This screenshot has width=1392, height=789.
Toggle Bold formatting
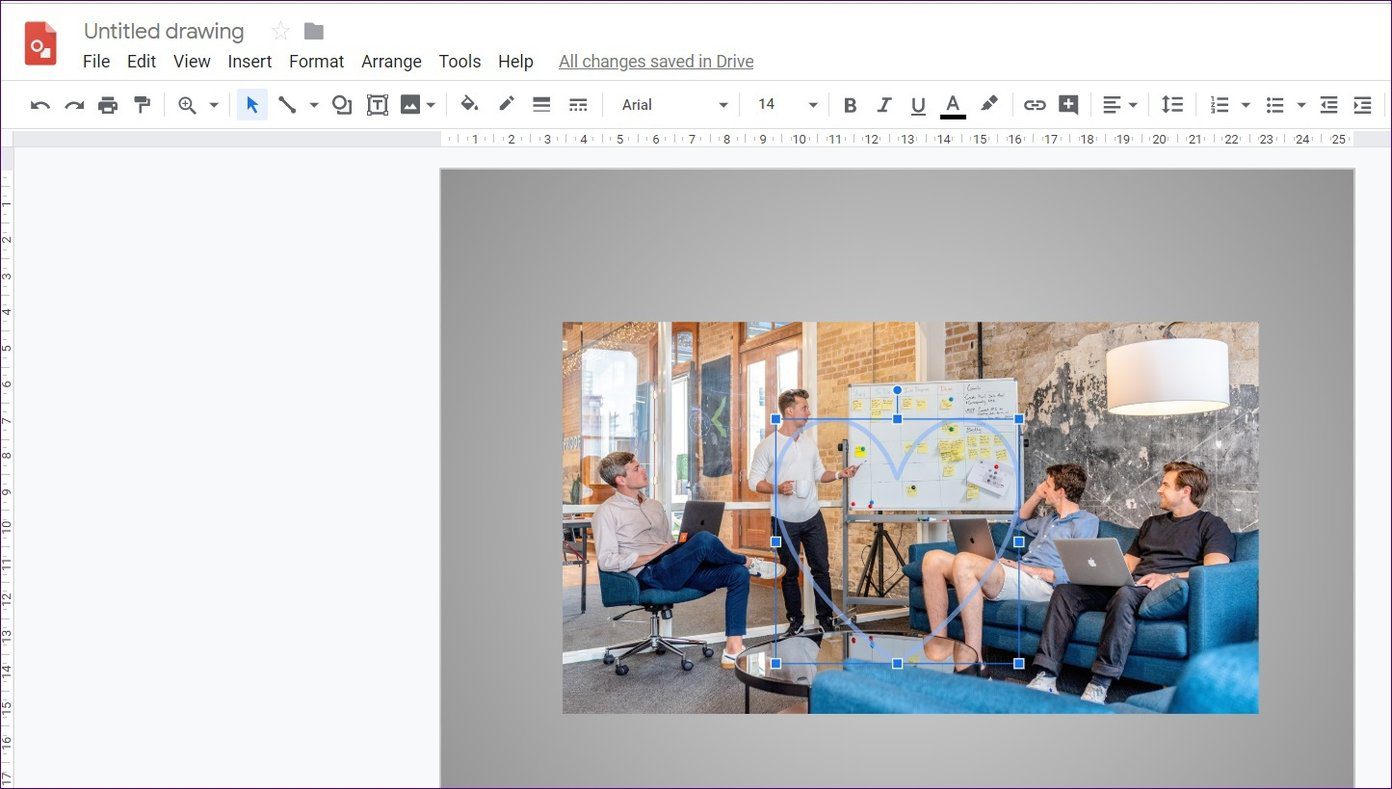pyautogui.click(x=850, y=105)
